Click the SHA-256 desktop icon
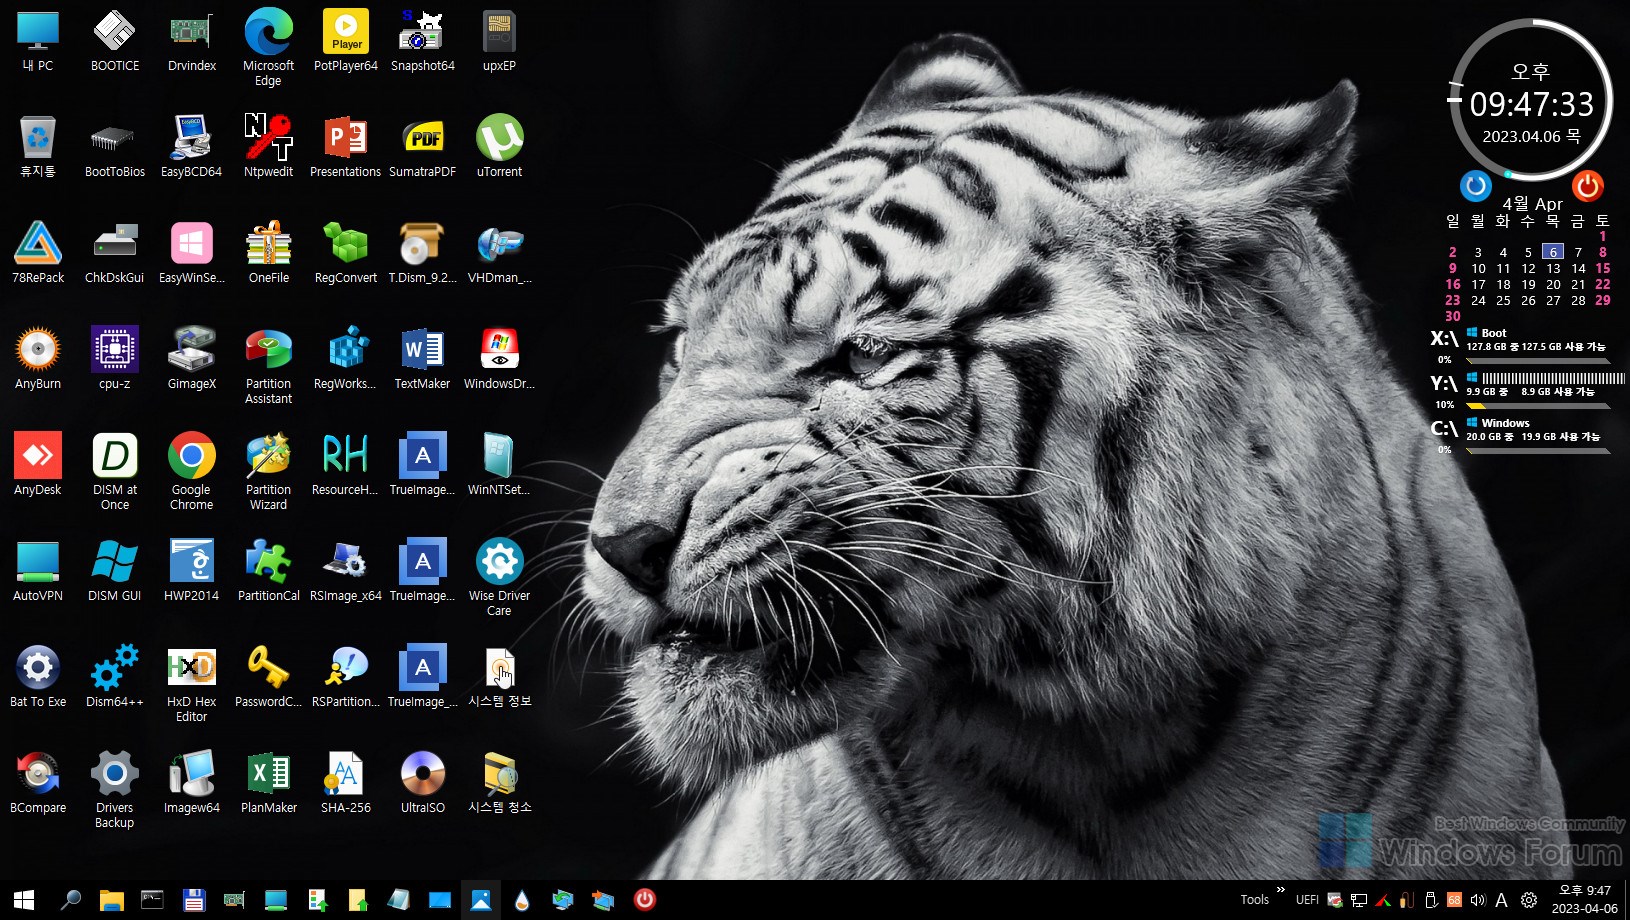The width and height of the screenshot is (1630, 920). coord(345,784)
